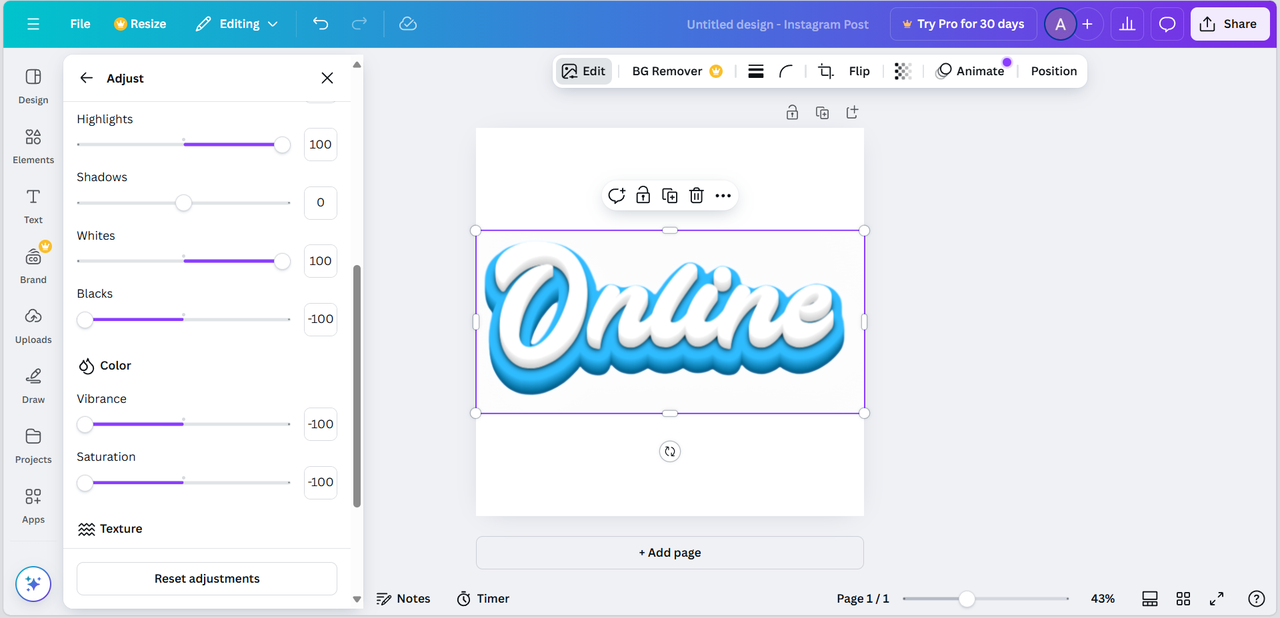Redo the last action
This screenshot has height=618, width=1280.
point(359,24)
